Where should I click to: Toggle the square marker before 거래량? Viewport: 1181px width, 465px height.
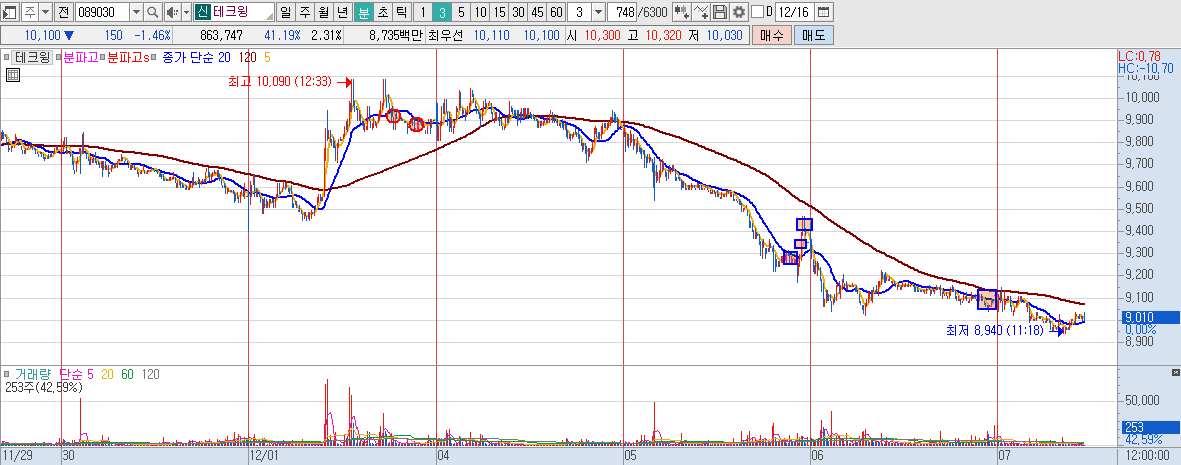click(7, 375)
